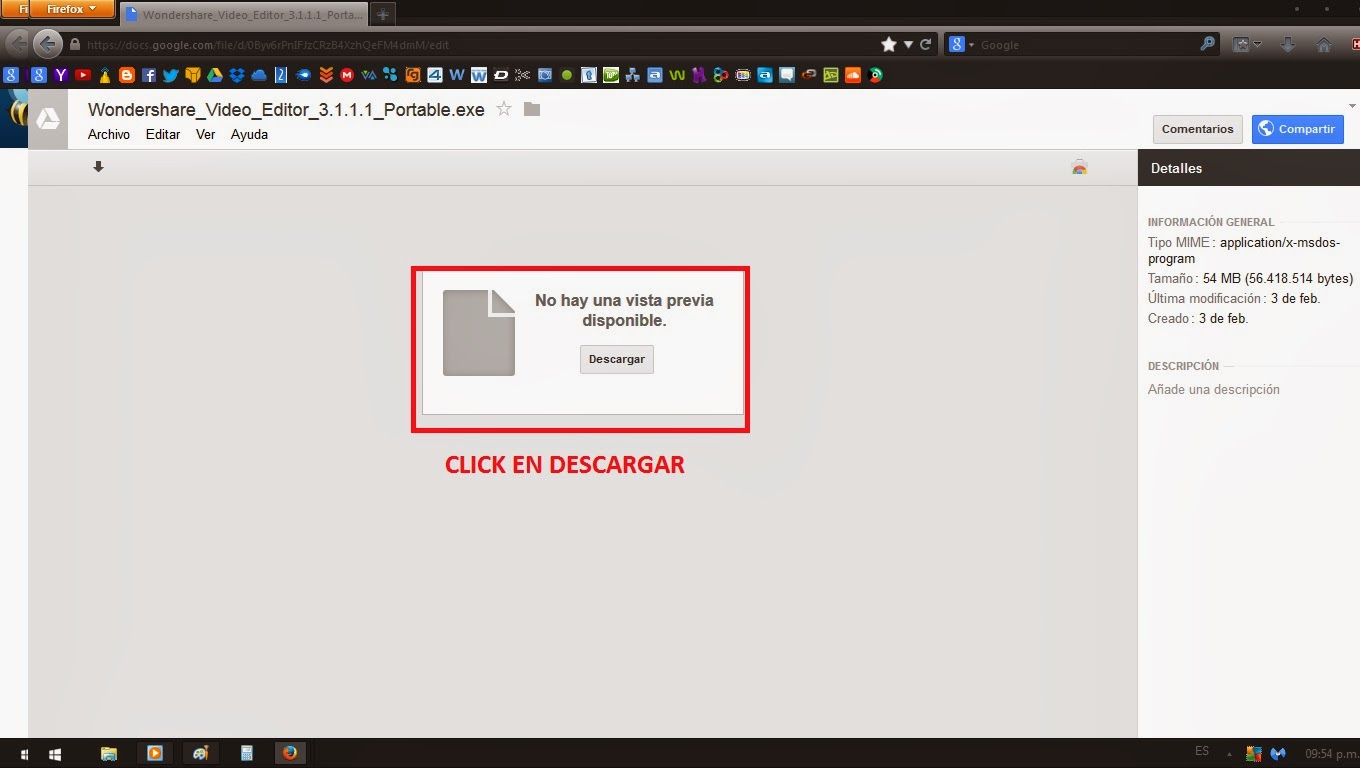Screen dimensions: 1360x768
Task: Open the Dropbox bookmark icon
Action: click(x=237, y=75)
